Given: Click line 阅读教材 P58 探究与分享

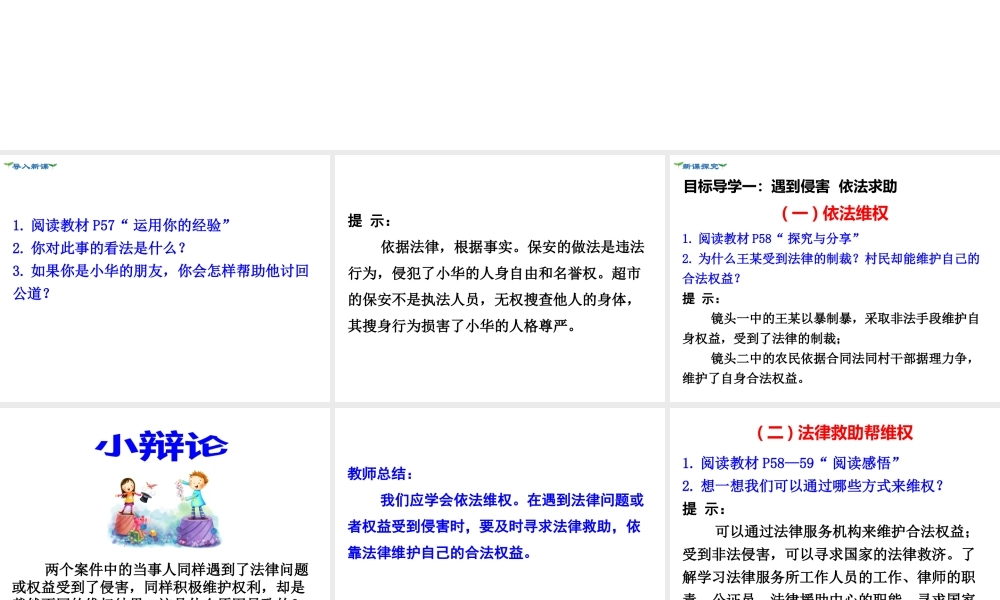Looking at the screenshot, I should click(x=768, y=239).
